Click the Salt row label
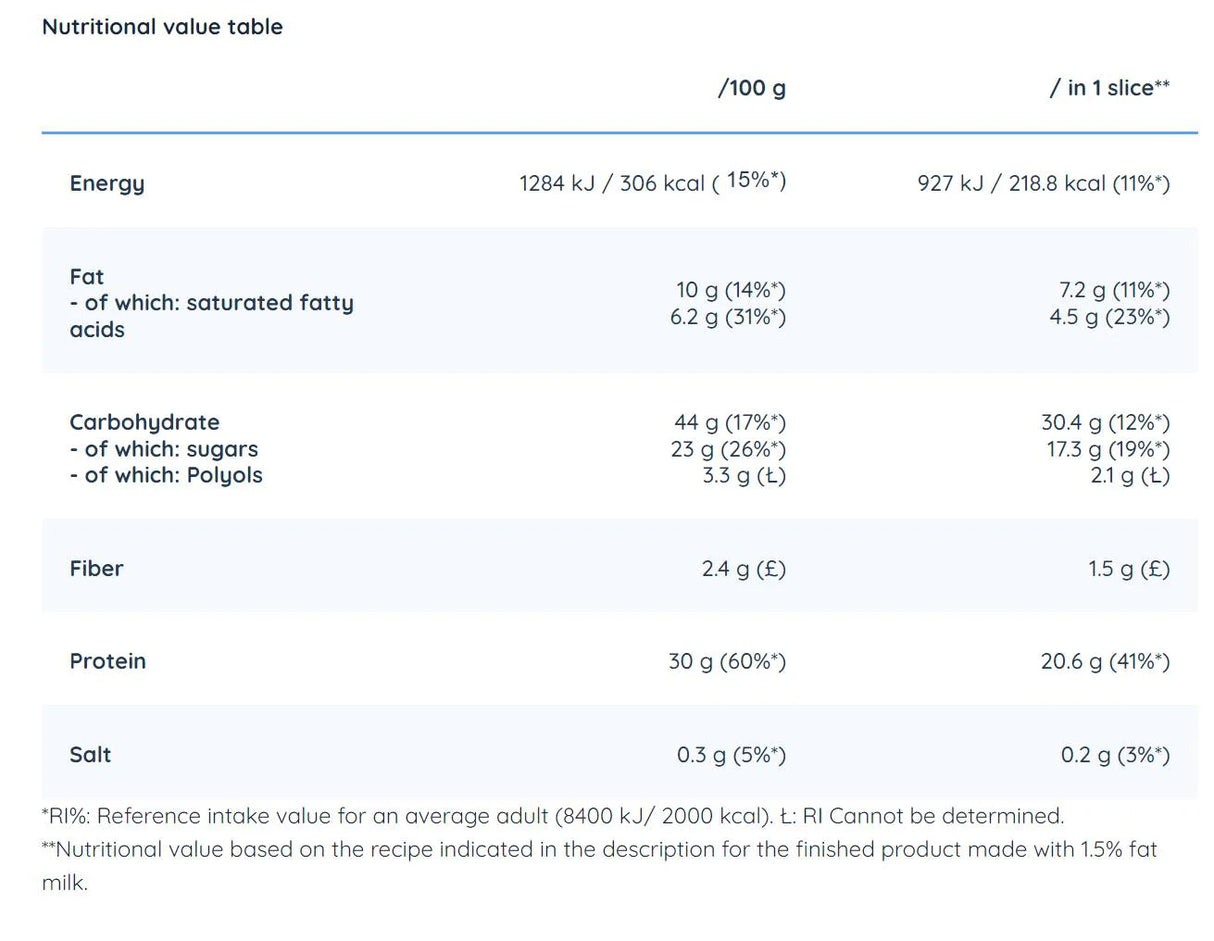Viewport: 1214px width, 941px height. pyautogui.click(x=90, y=754)
